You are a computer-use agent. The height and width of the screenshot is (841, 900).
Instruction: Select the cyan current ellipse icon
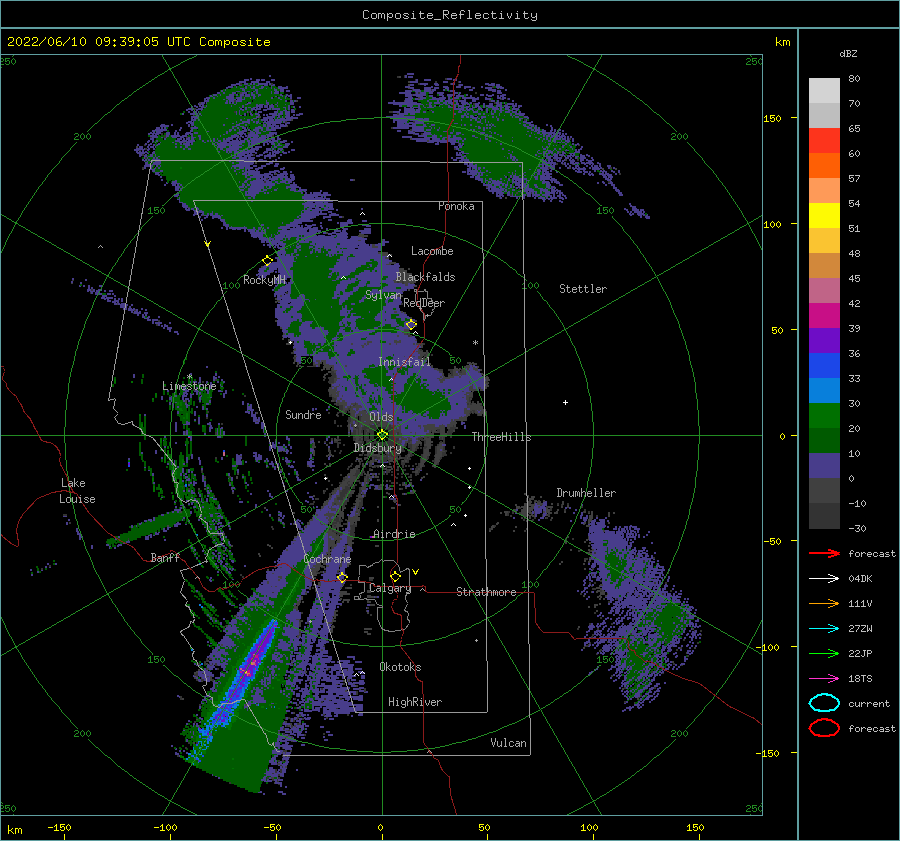coord(824,703)
